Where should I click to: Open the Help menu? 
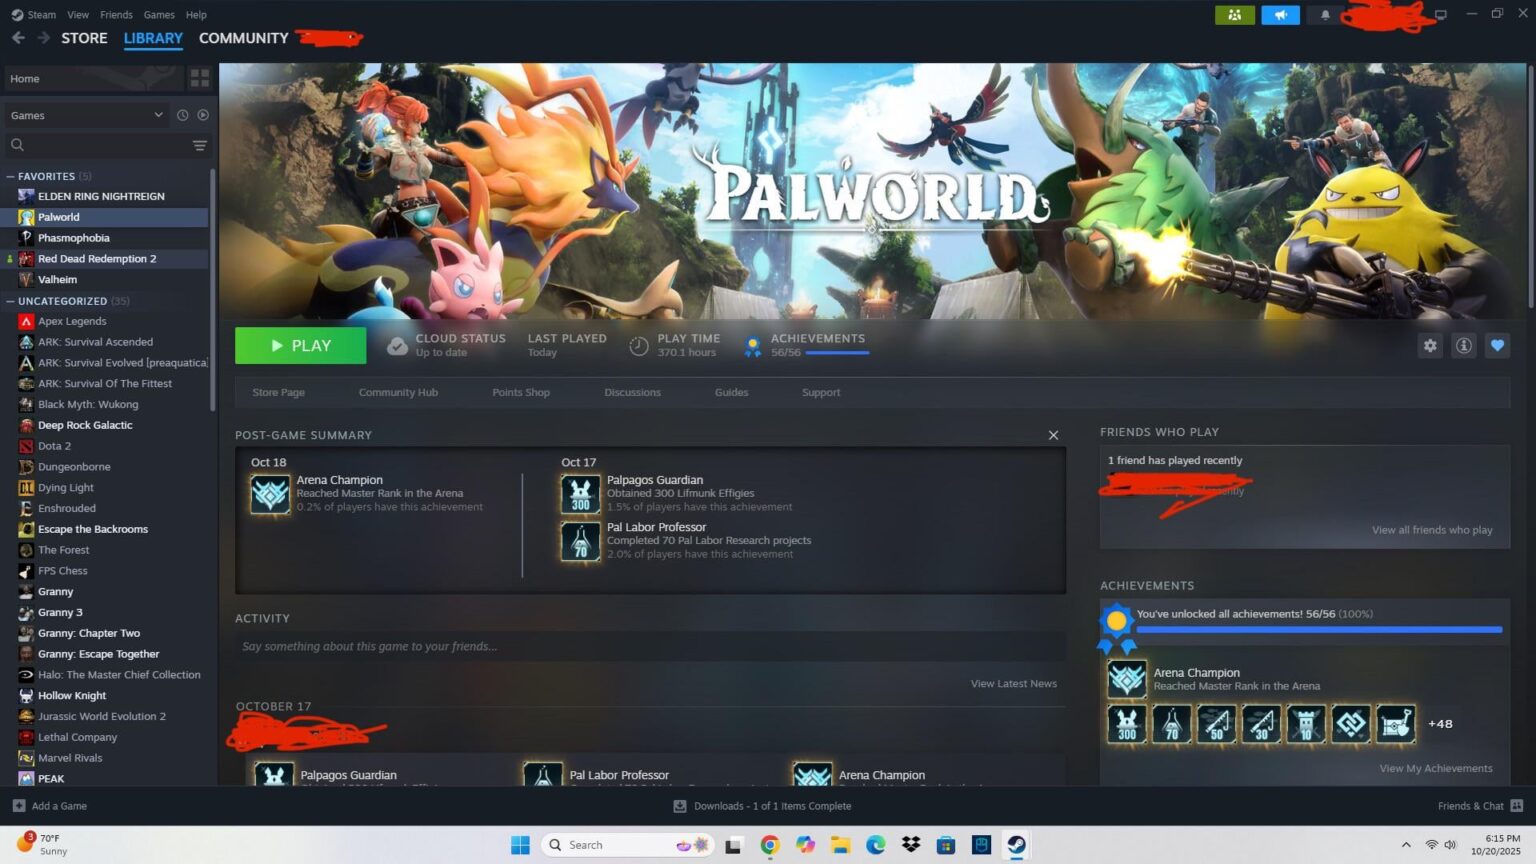(196, 15)
